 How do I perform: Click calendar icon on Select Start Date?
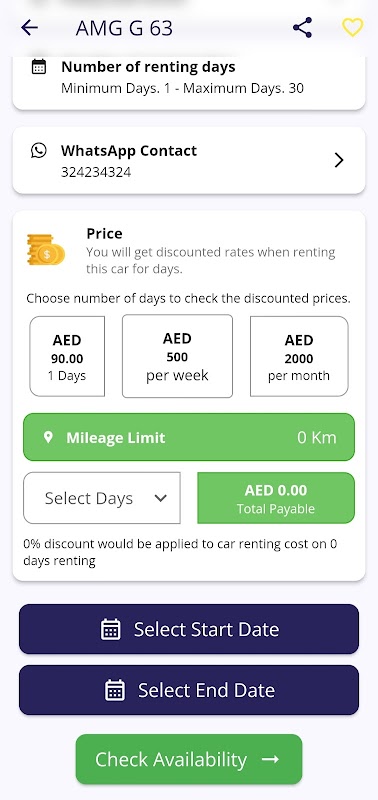[x=111, y=629]
